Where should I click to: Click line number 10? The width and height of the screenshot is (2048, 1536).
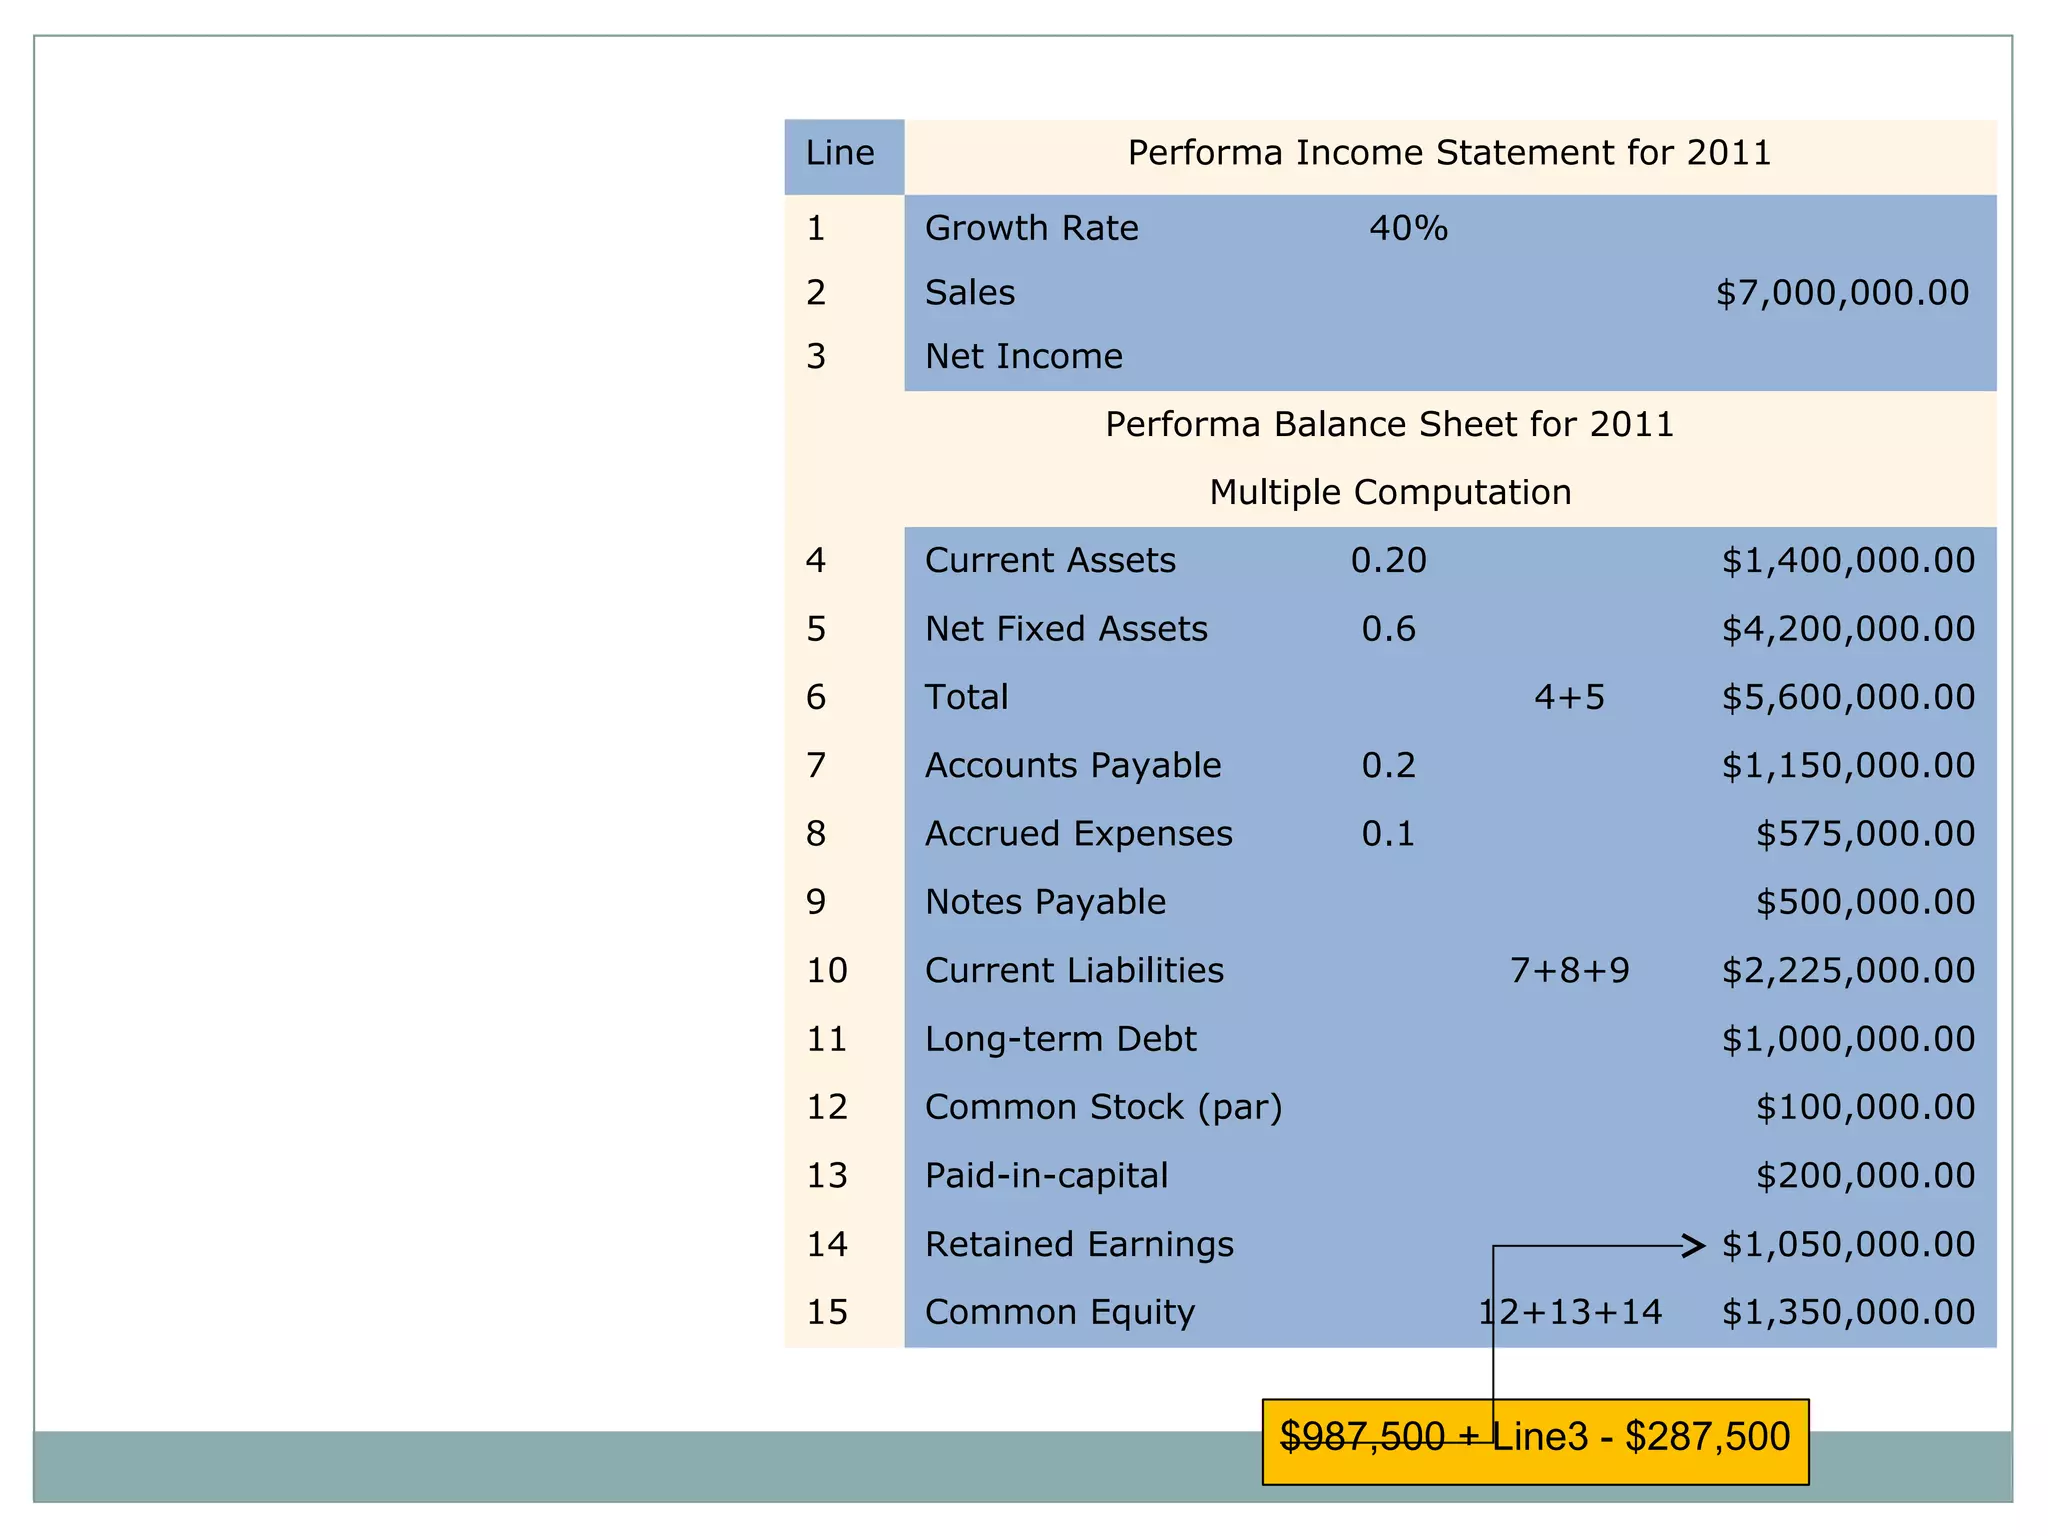point(827,970)
